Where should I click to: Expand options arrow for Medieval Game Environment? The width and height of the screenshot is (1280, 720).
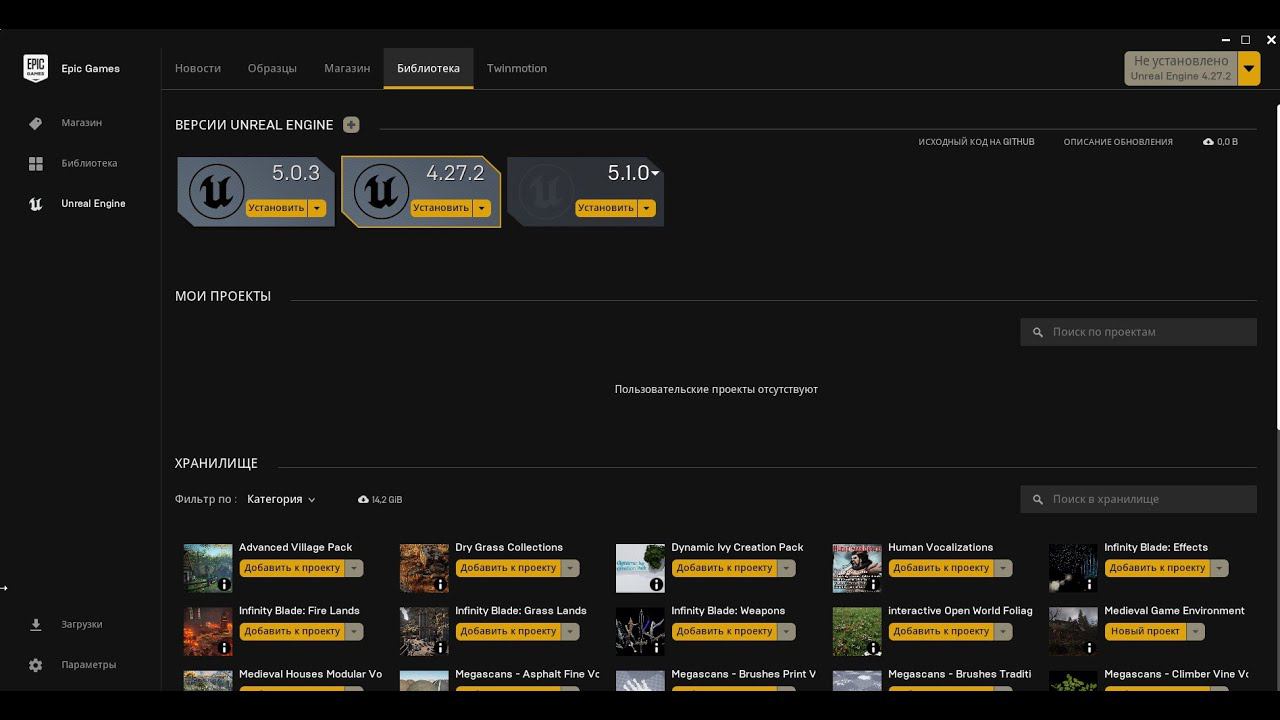(1196, 632)
